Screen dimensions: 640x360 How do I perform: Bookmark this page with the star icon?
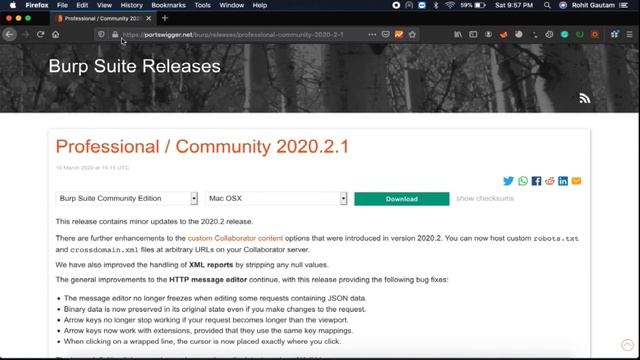tap(412, 35)
